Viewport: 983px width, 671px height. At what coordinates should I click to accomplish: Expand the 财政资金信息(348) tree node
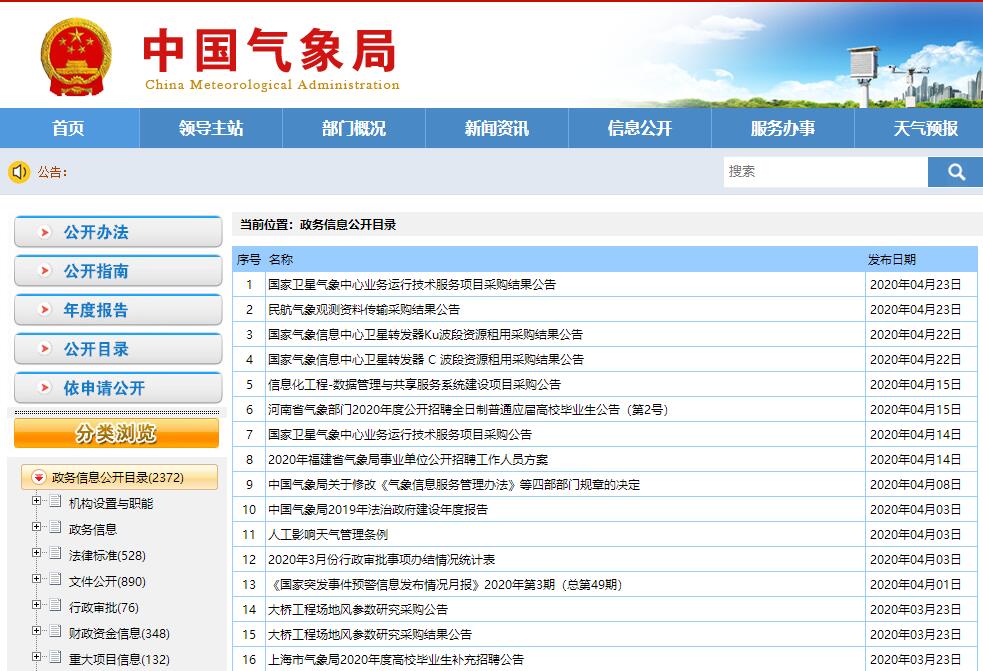36,631
